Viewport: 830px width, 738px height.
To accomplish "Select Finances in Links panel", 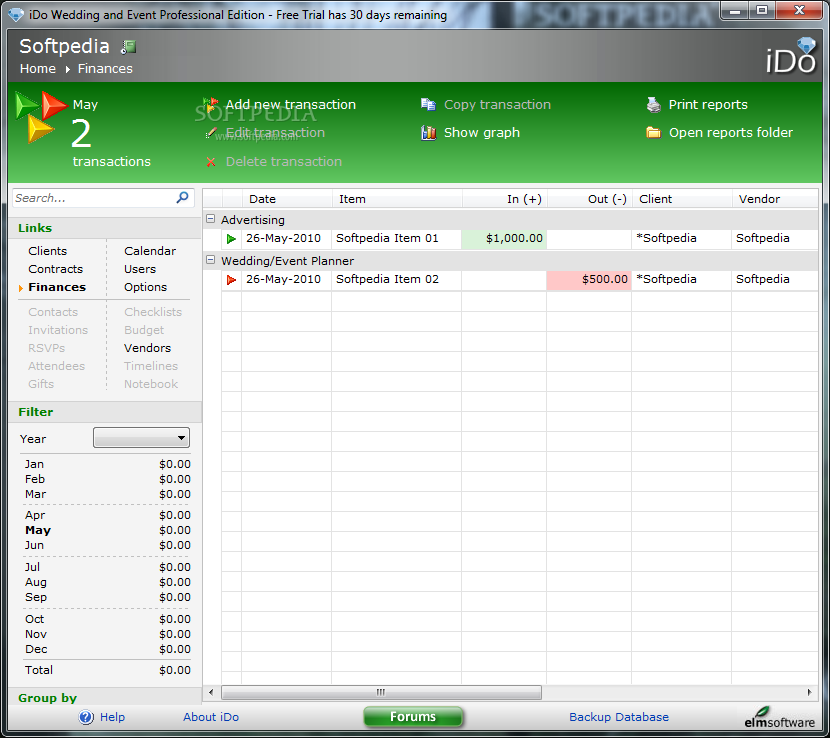I will [x=57, y=287].
